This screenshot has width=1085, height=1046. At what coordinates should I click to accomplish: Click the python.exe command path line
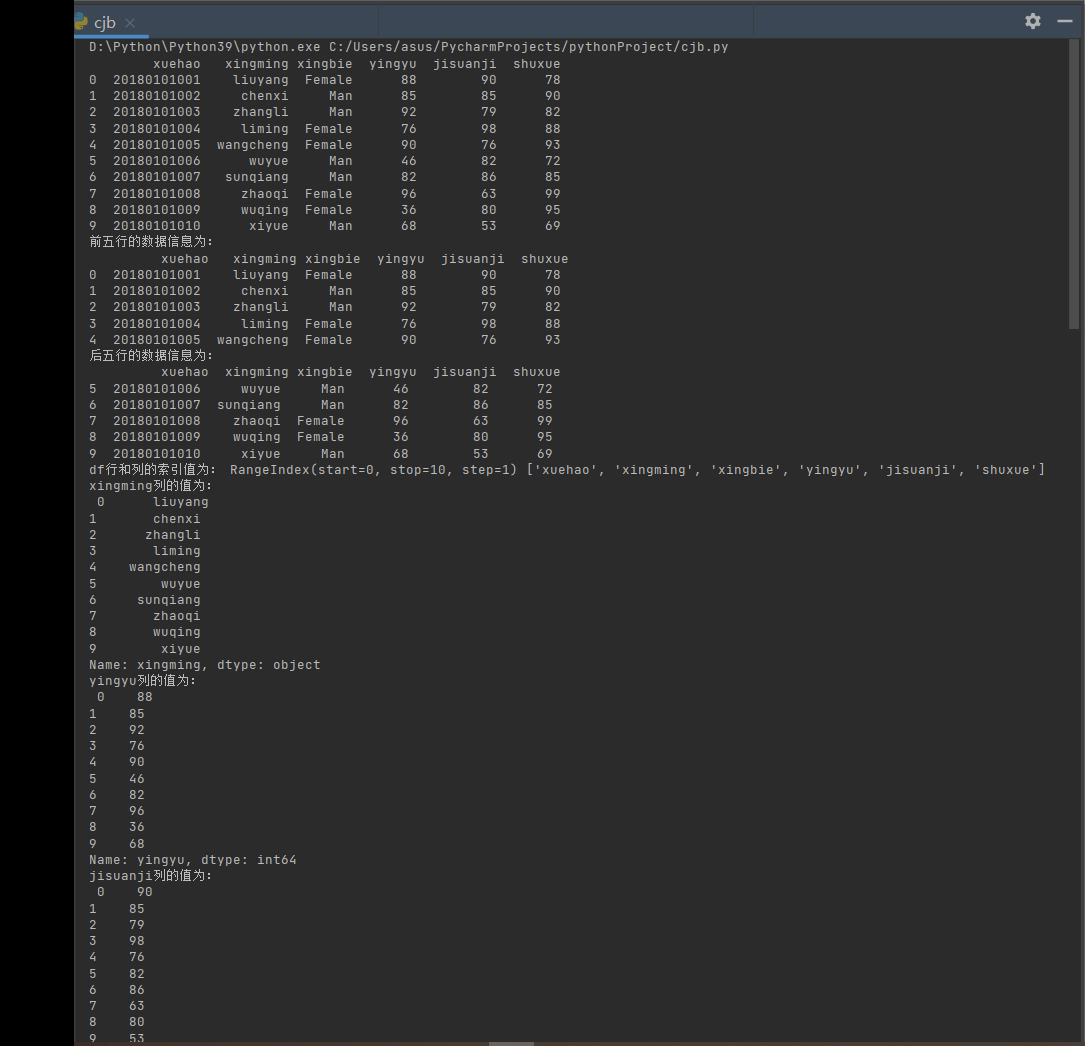coord(408,47)
